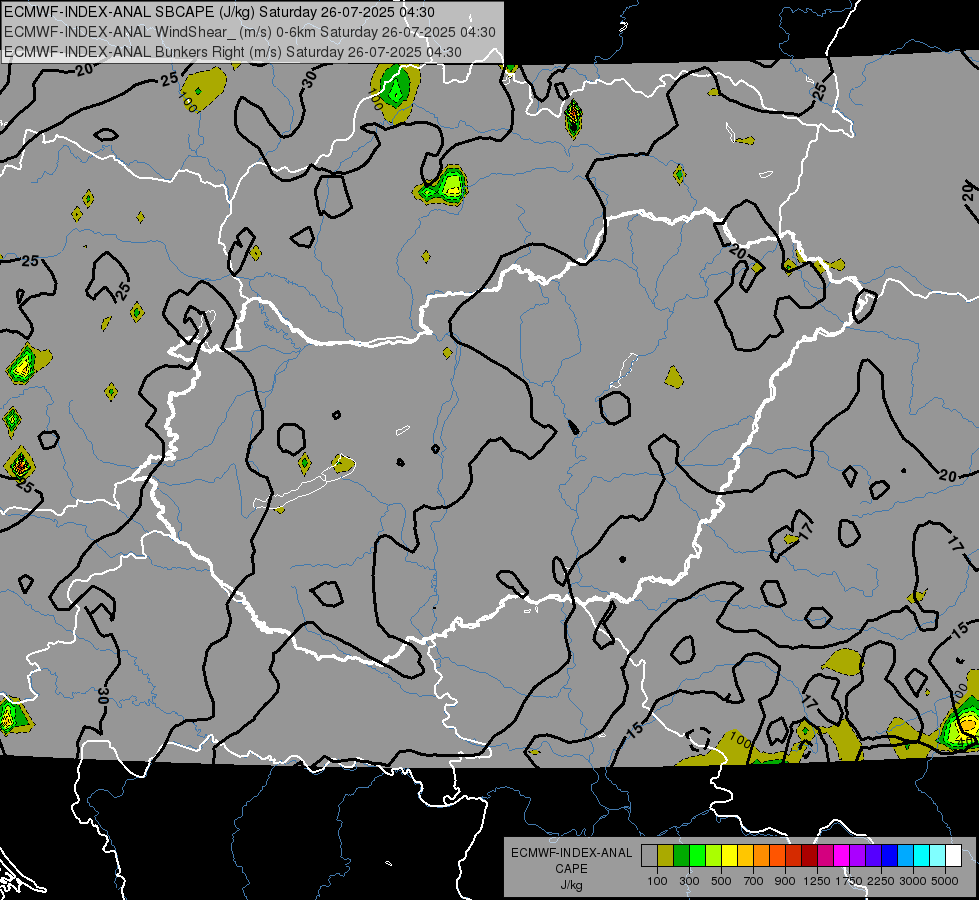Select the orange-red legend swatch
The width and height of the screenshot is (979, 900).
coord(777,856)
